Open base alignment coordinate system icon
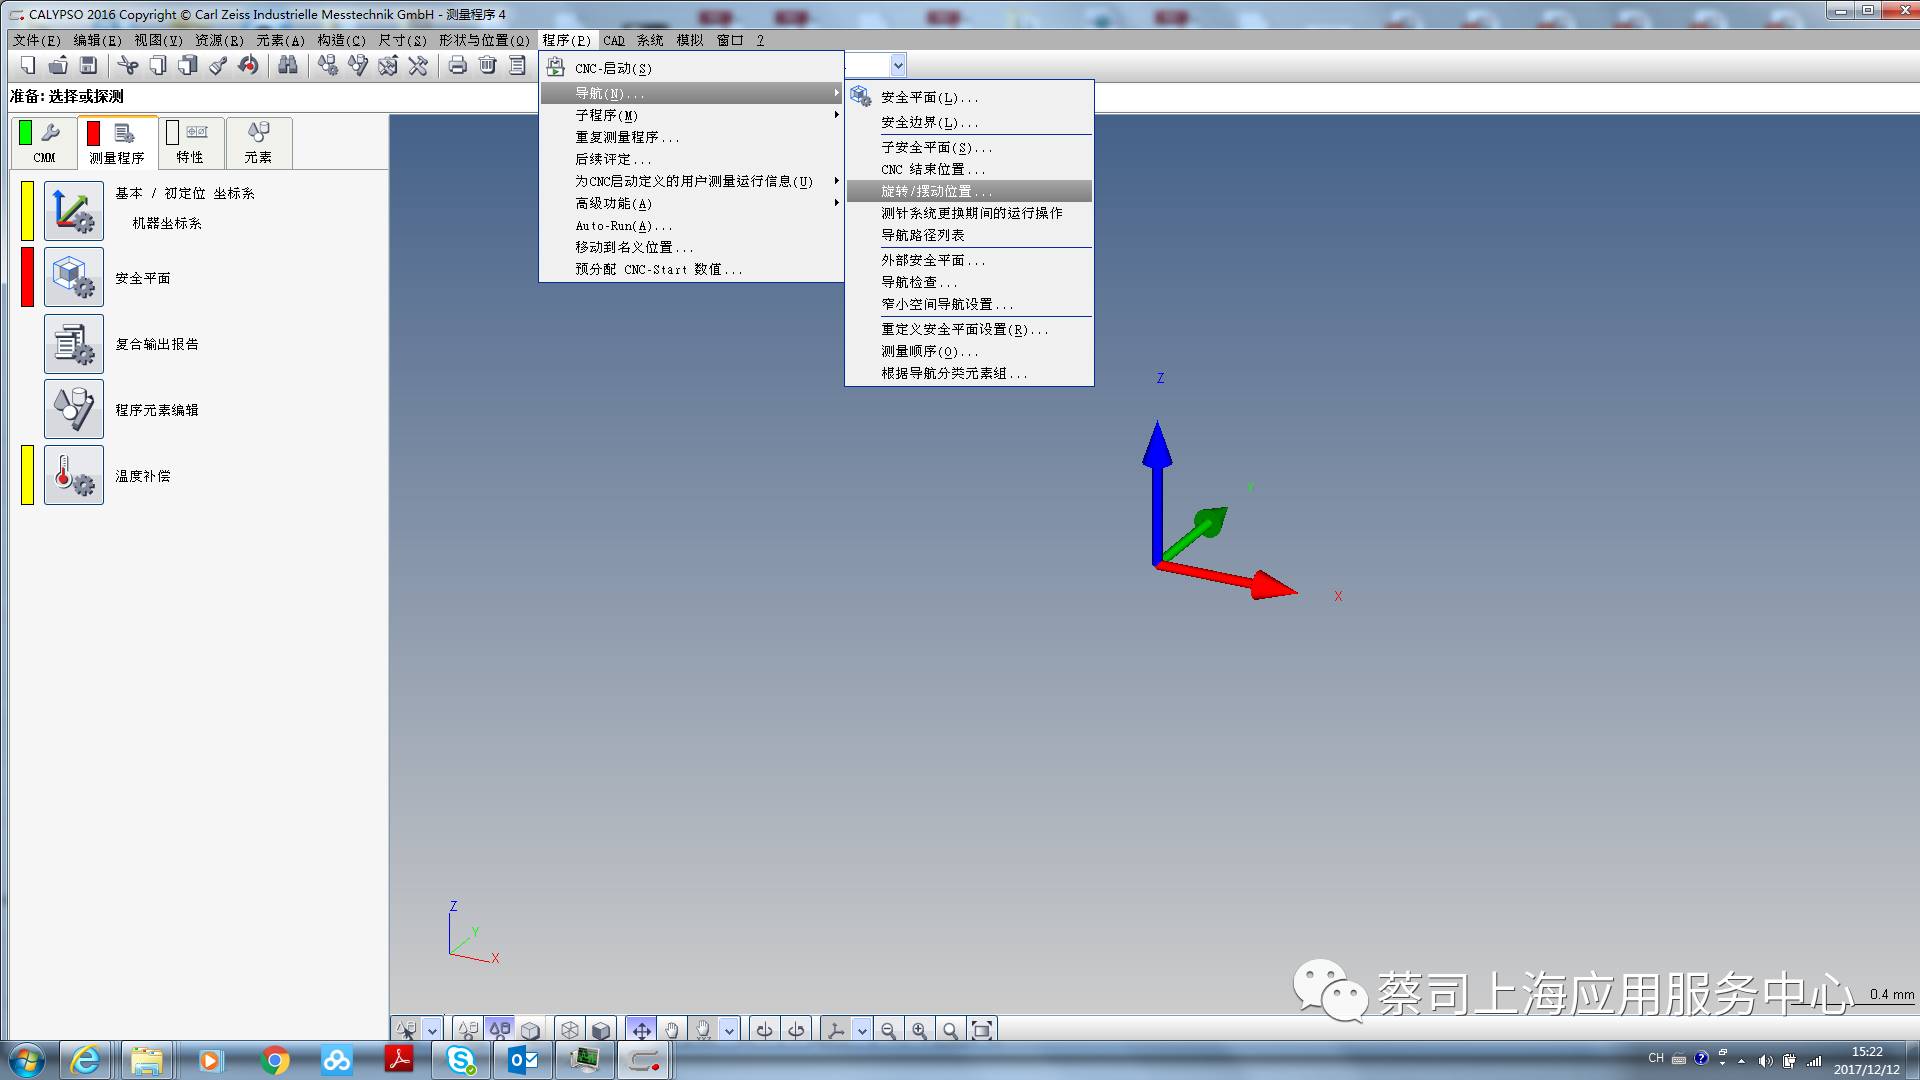The width and height of the screenshot is (1920, 1080). [x=74, y=212]
